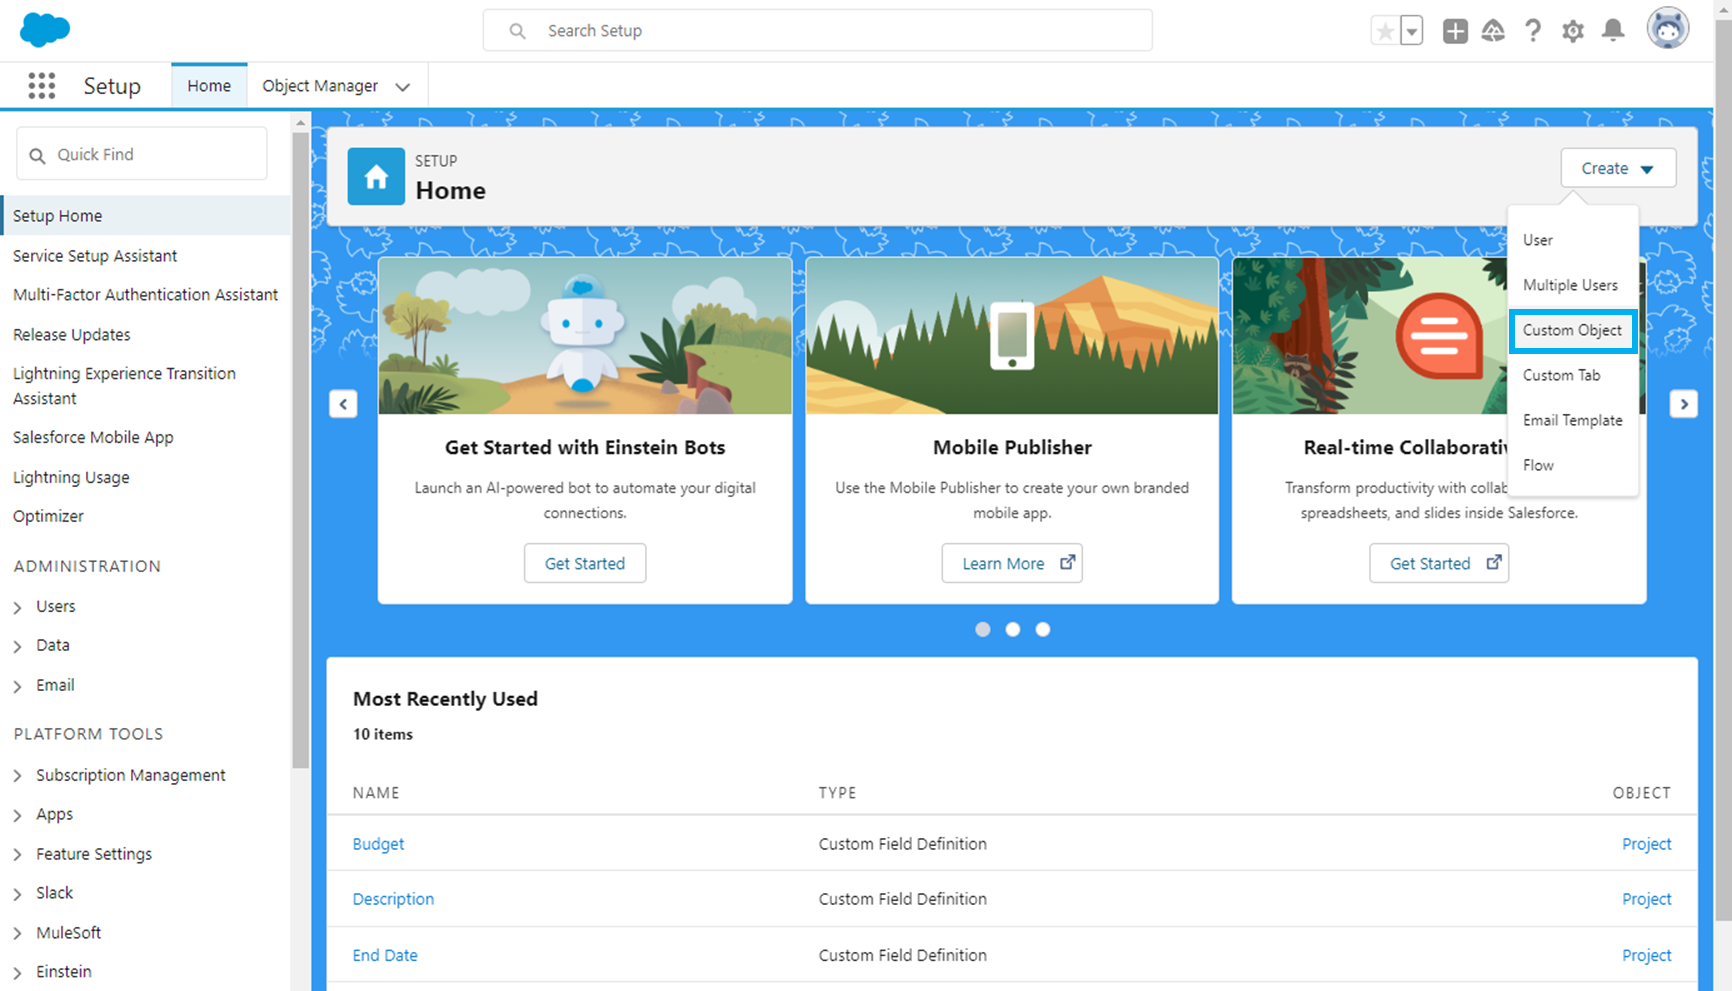Focus the Search Setup field
This screenshot has width=1732, height=991.
817,31
